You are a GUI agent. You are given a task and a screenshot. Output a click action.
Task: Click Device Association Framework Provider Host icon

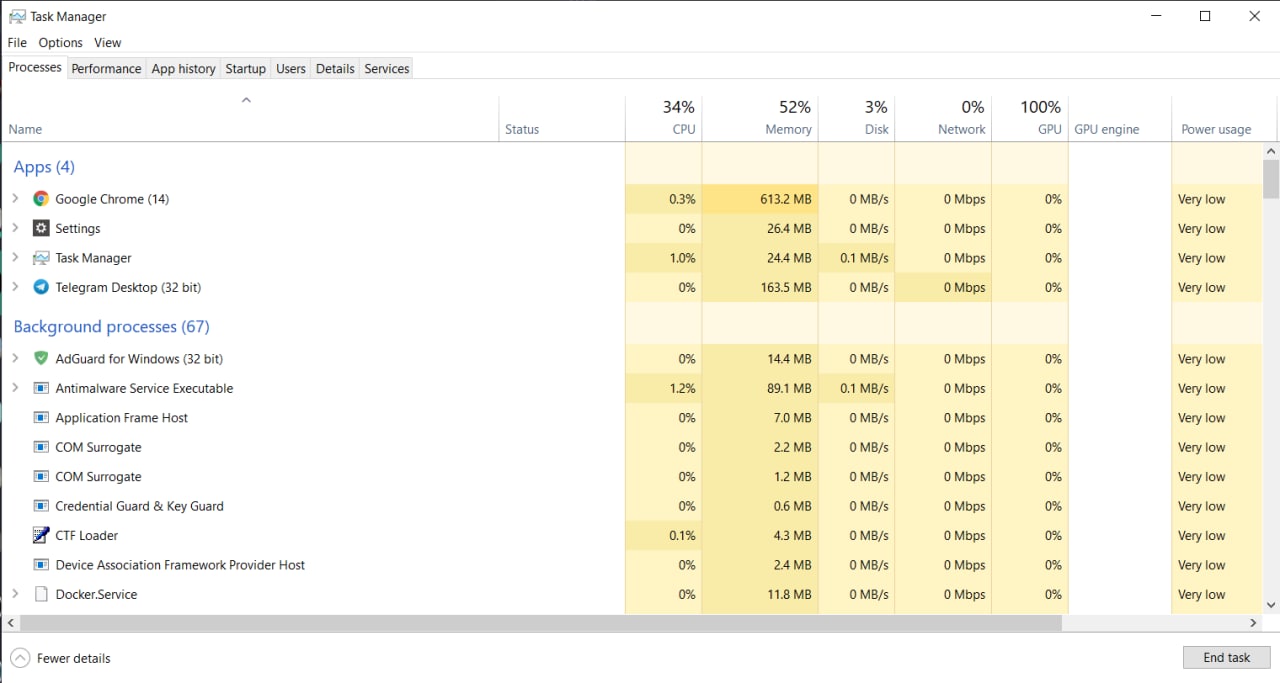(41, 565)
